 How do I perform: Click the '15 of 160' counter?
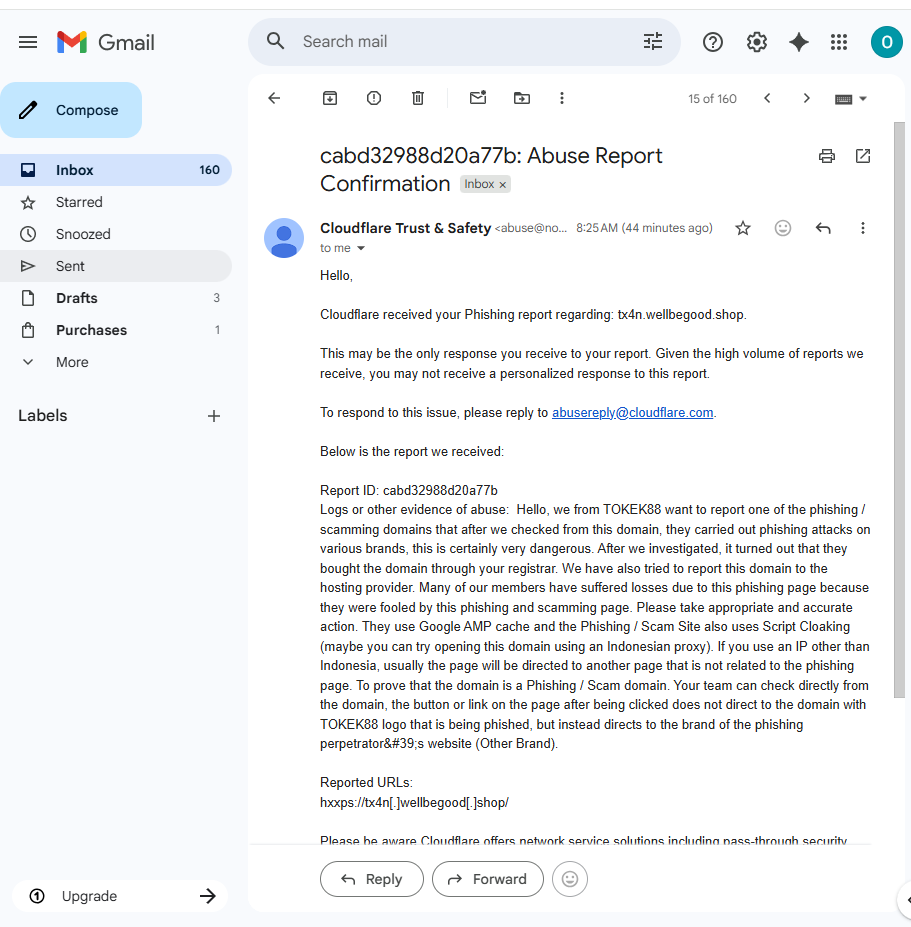[712, 99]
